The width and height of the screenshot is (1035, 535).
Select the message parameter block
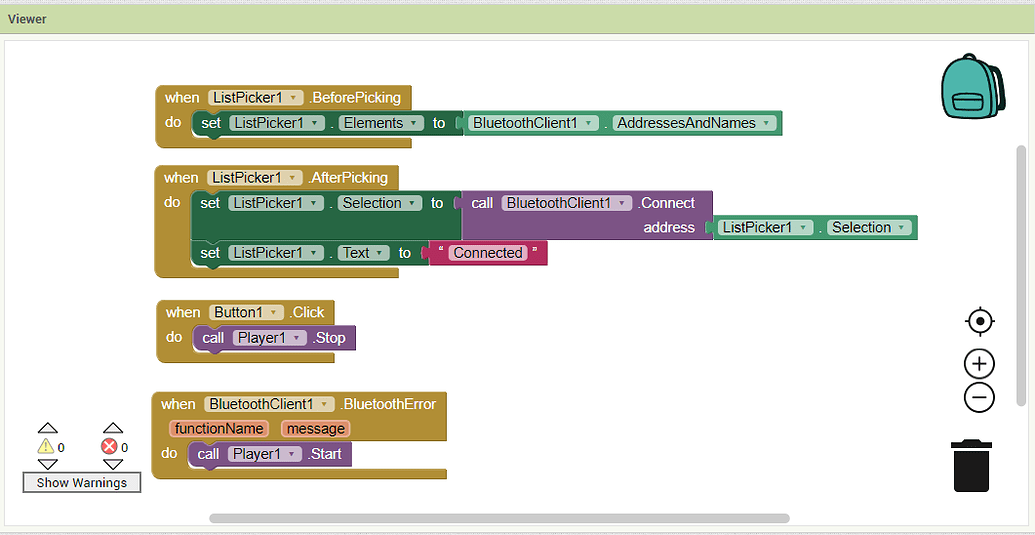pyautogui.click(x=315, y=429)
